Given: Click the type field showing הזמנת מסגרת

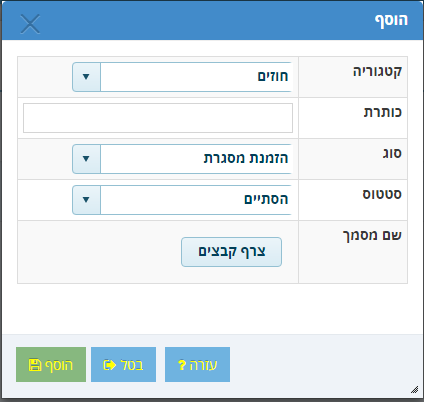Looking at the screenshot, I should [x=196, y=159].
